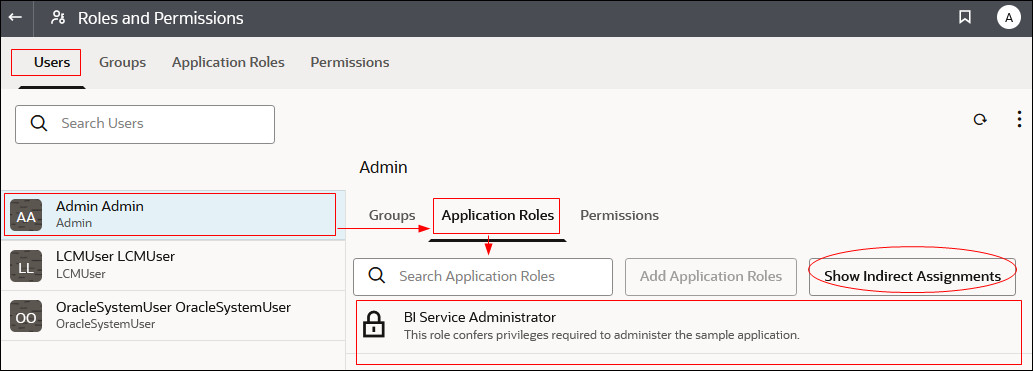
Task: Click the role description 'This role confers privileges'
Action: (x=601, y=335)
